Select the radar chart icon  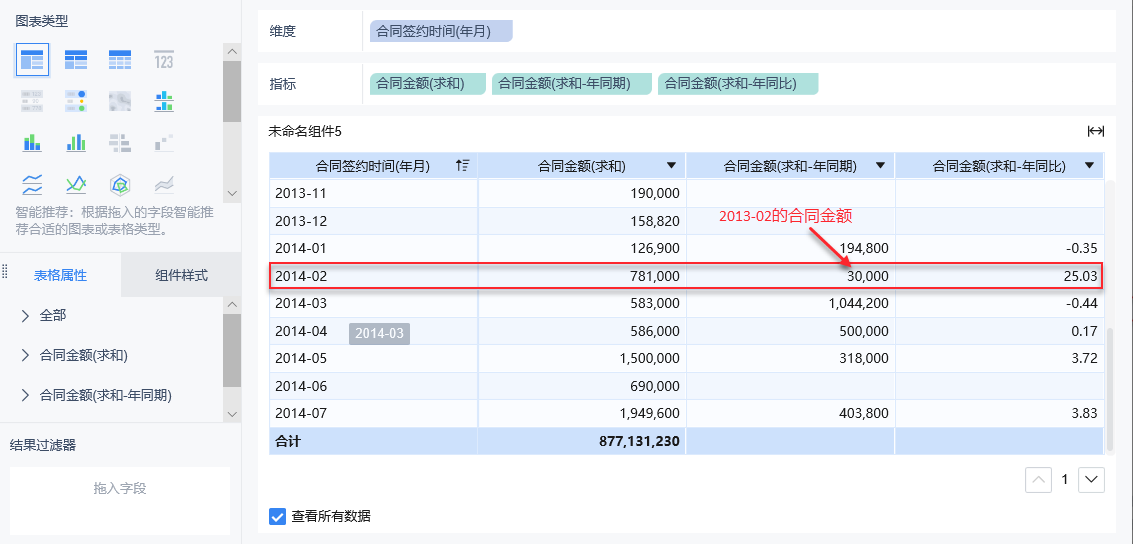coord(120,184)
